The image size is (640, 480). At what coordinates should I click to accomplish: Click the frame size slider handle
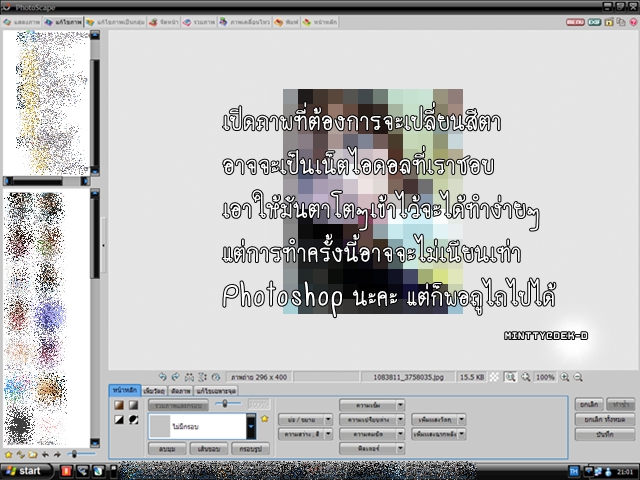click(x=224, y=404)
